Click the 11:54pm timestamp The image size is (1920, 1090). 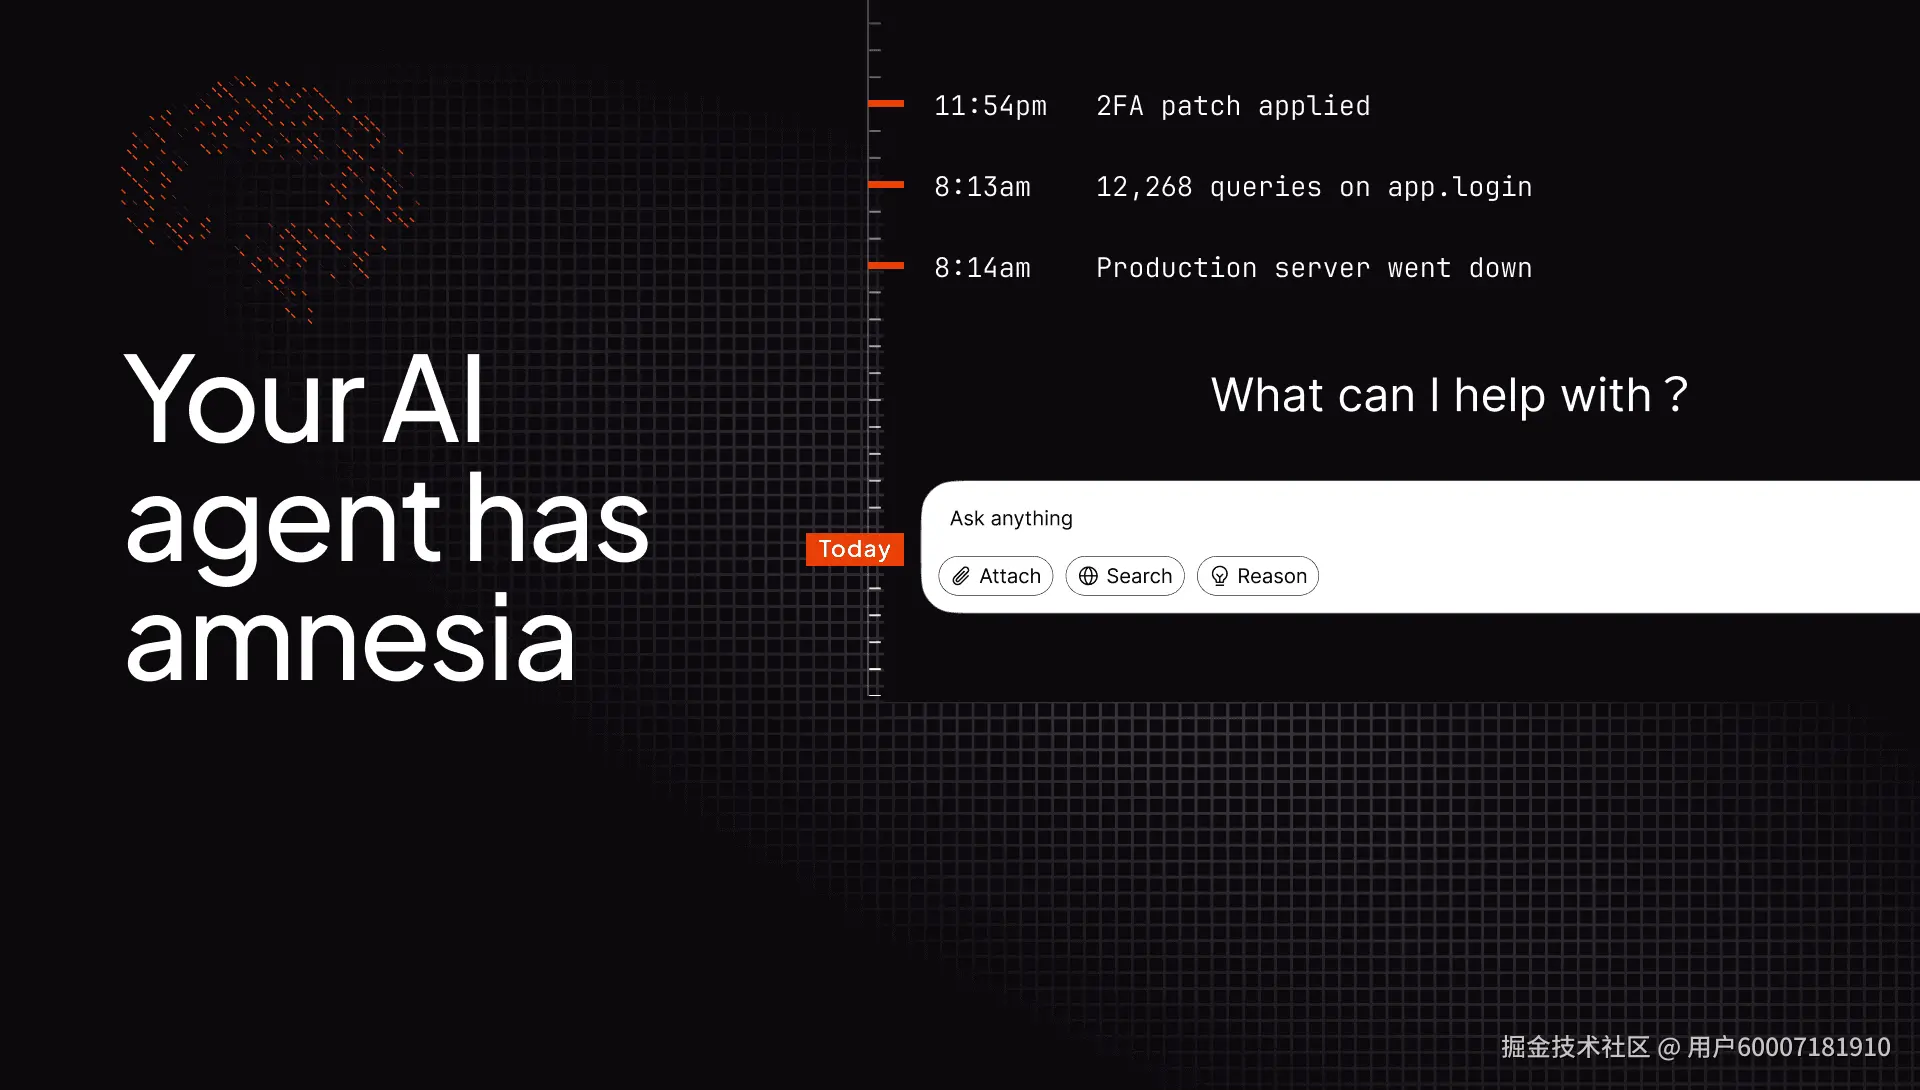coord(990,106)
